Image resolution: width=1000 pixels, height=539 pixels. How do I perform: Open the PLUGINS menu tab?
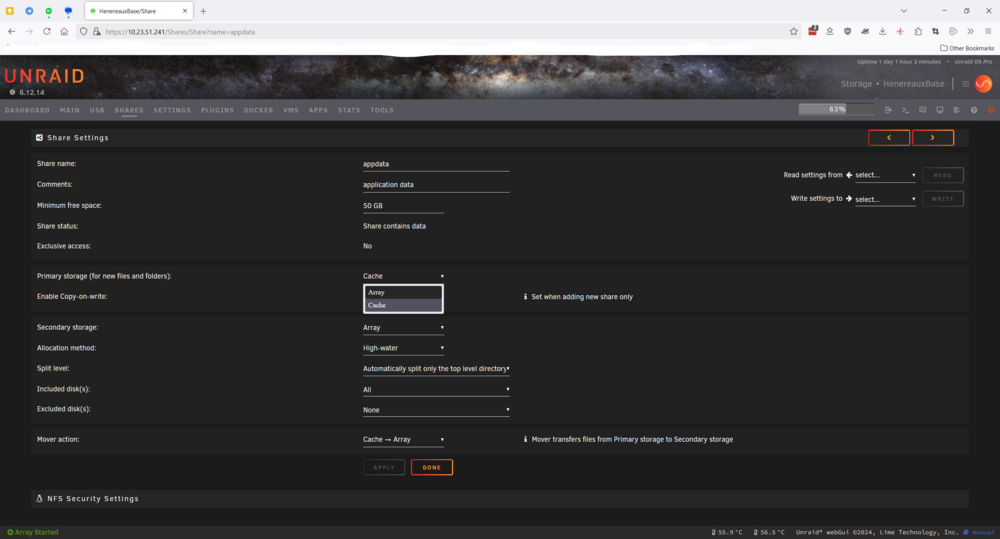coord(217,110)
